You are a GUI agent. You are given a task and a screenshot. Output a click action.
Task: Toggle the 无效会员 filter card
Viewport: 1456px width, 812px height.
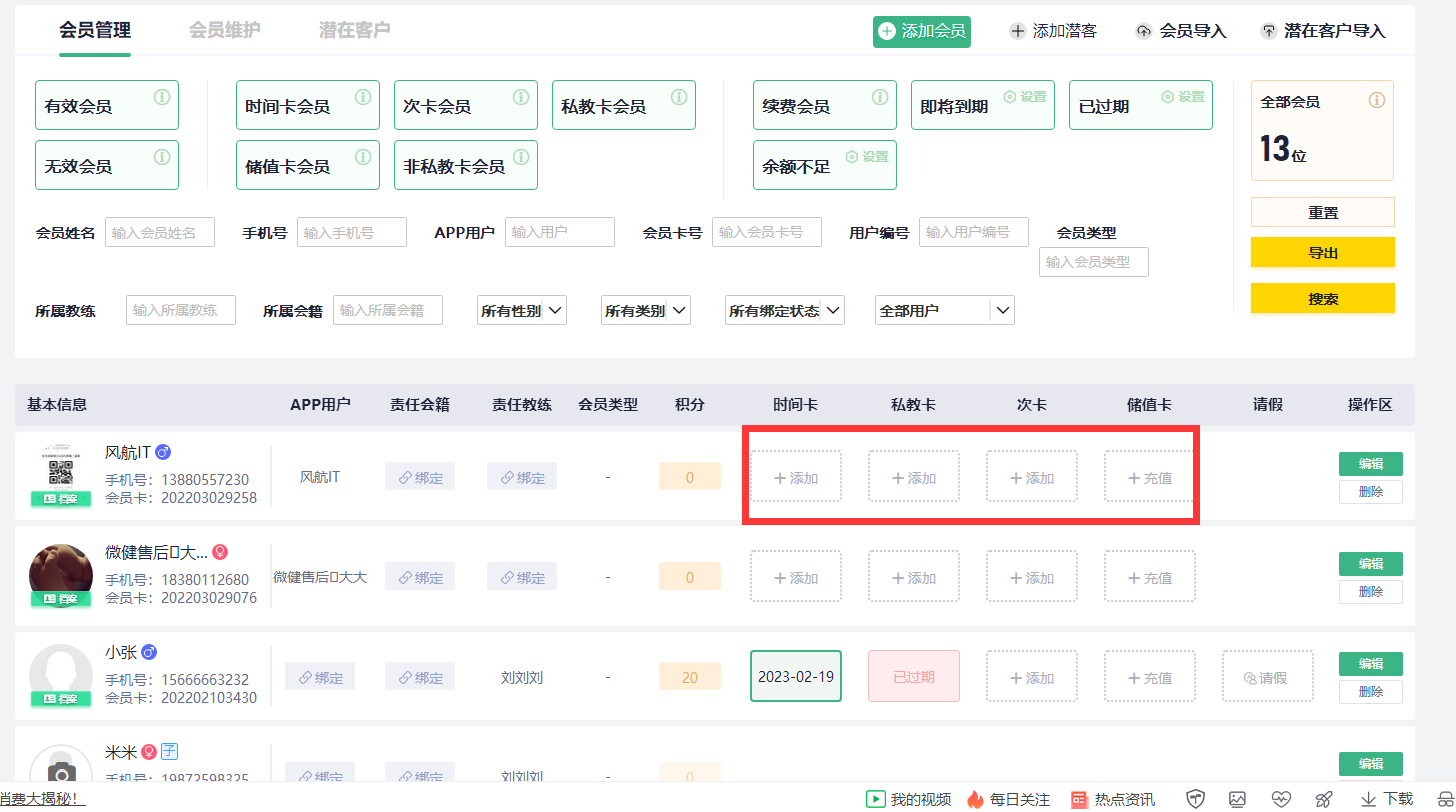[x=106, y=166]
